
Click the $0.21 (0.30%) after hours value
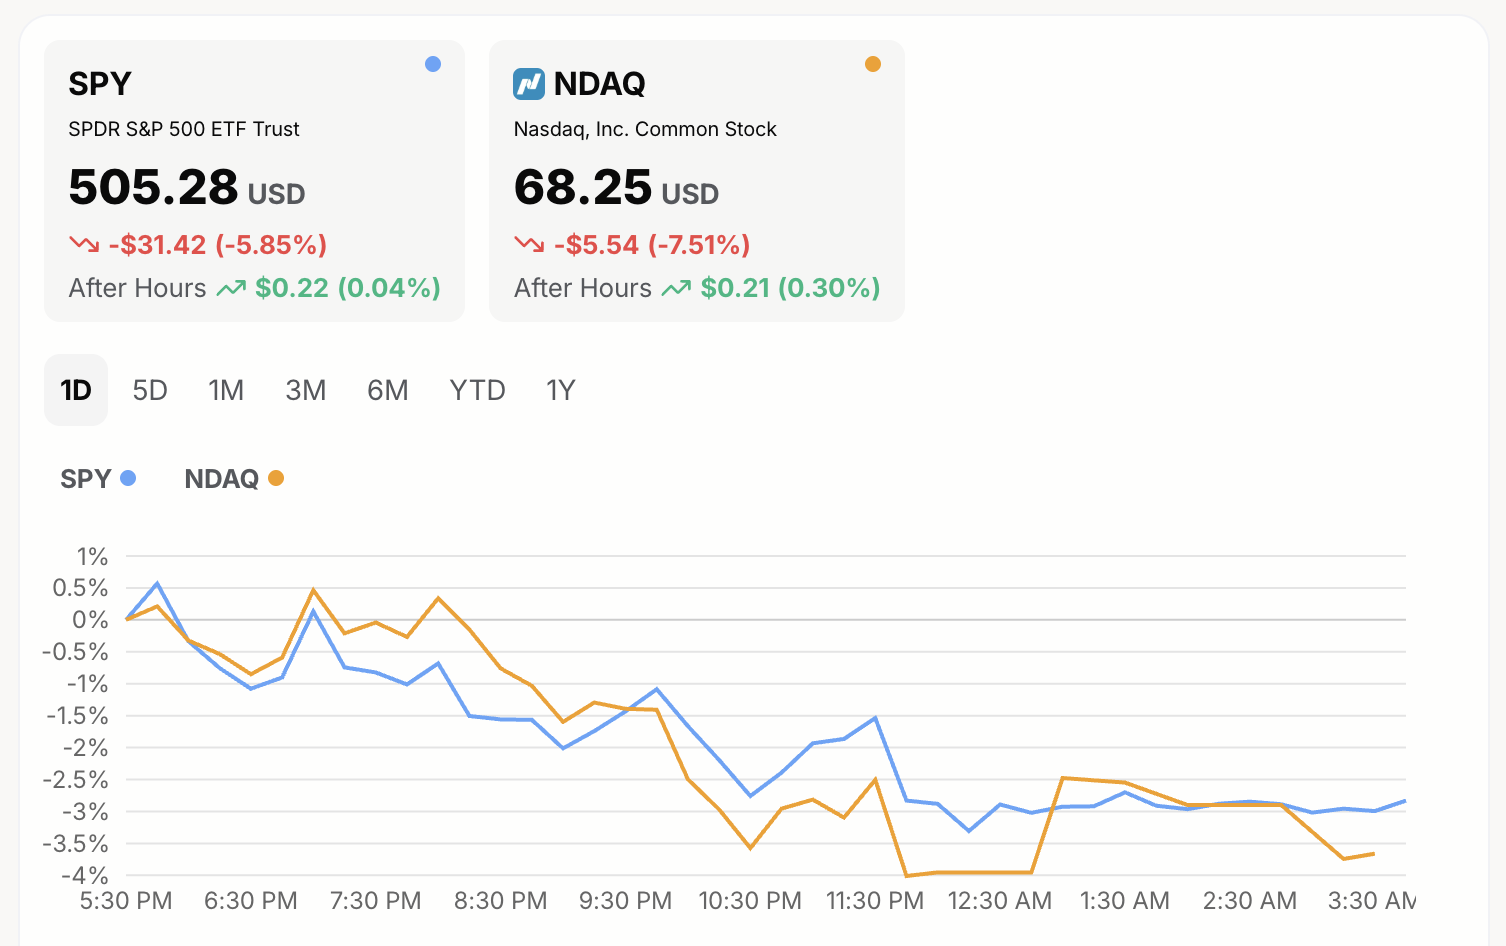(x=790, y=288)
